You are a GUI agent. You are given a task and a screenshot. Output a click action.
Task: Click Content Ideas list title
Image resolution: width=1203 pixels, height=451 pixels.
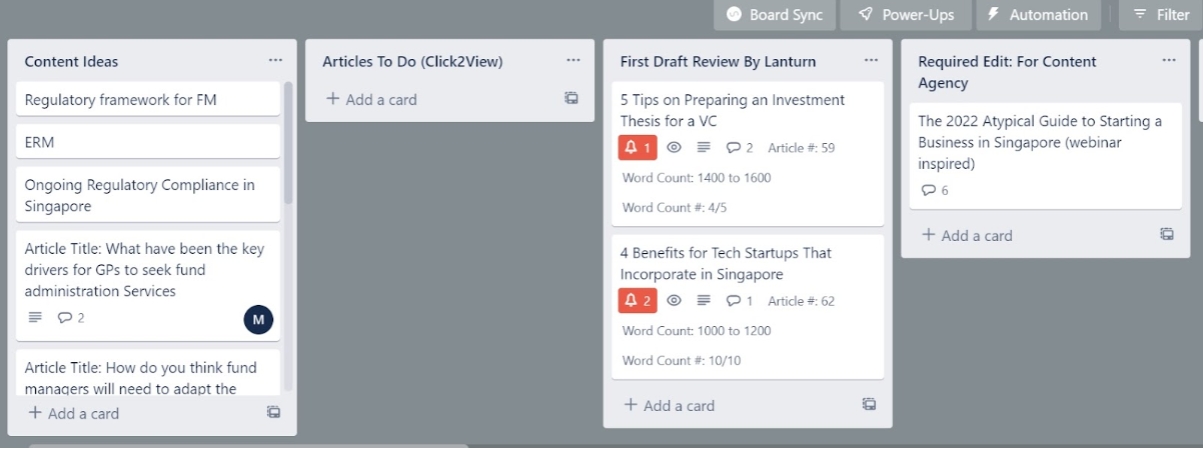click(71, 61)
